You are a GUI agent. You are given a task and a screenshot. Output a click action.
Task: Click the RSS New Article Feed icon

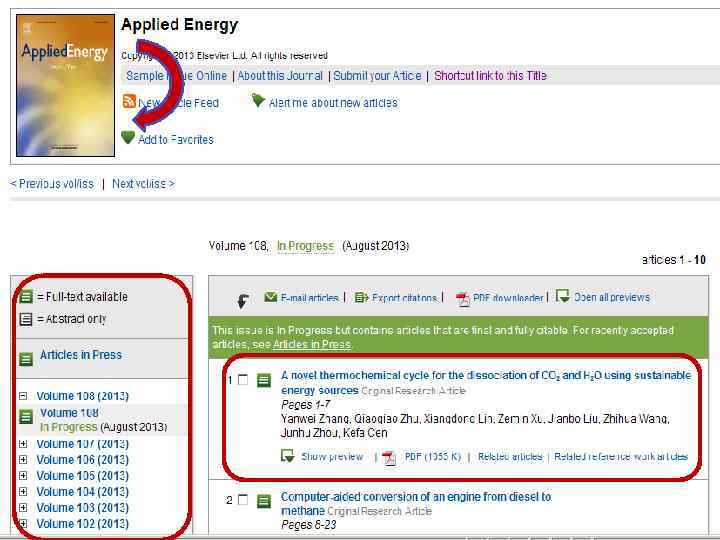(x=129, y=101)
